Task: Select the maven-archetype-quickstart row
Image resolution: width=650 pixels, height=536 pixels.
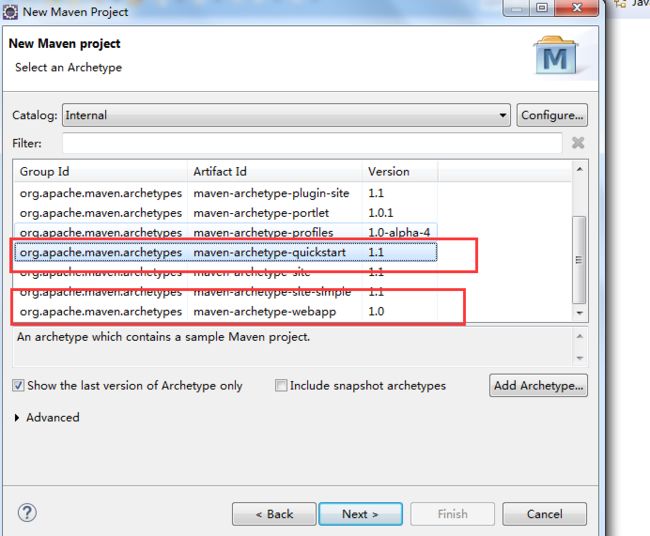Action: tap(226, 252)
